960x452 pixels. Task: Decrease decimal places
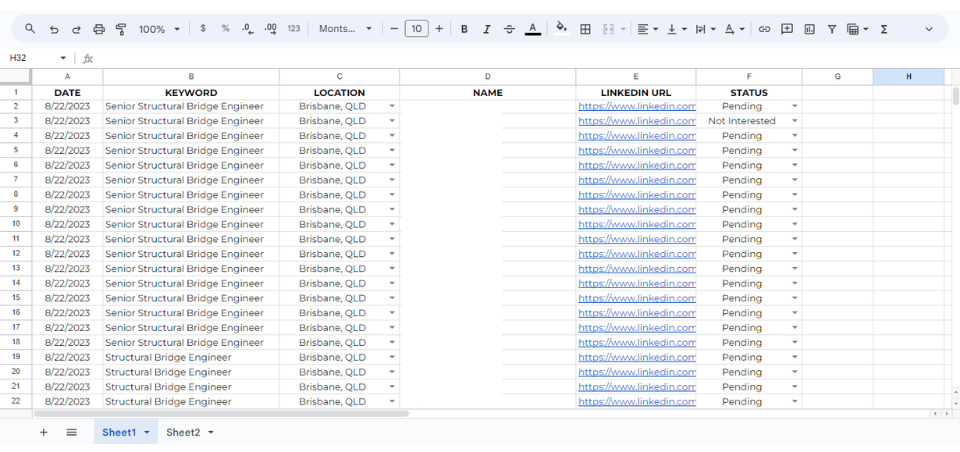(248, 29)
